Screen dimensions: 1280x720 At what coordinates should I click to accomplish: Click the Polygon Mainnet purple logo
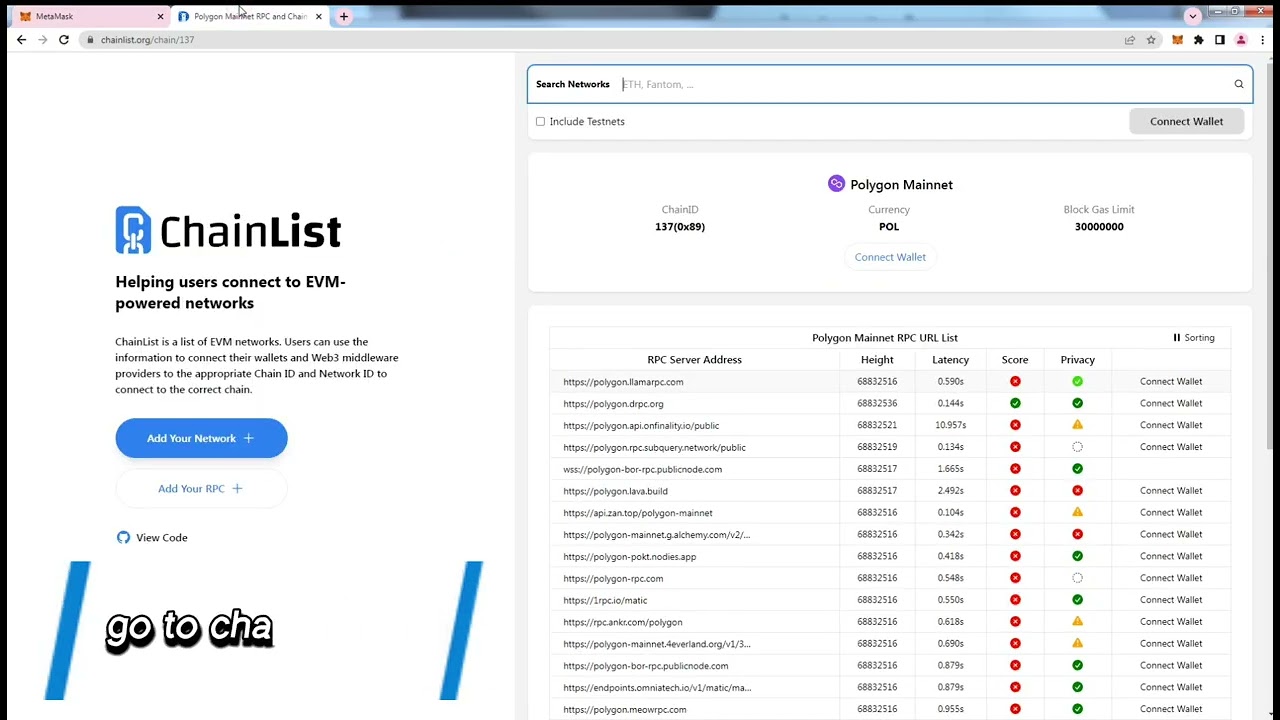click(x=836, y=184)
